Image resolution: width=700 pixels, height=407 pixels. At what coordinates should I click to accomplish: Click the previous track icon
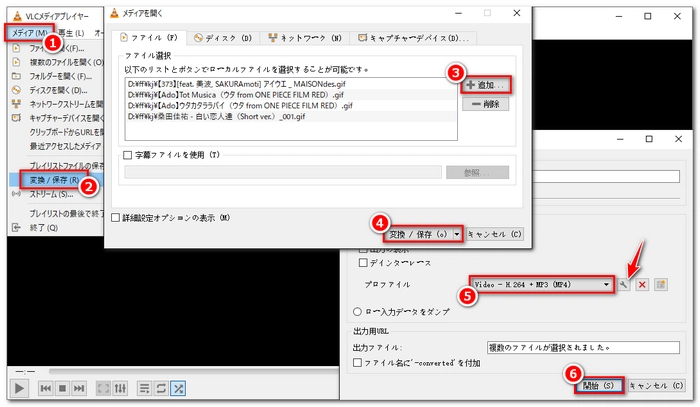[x=45, y=387]
